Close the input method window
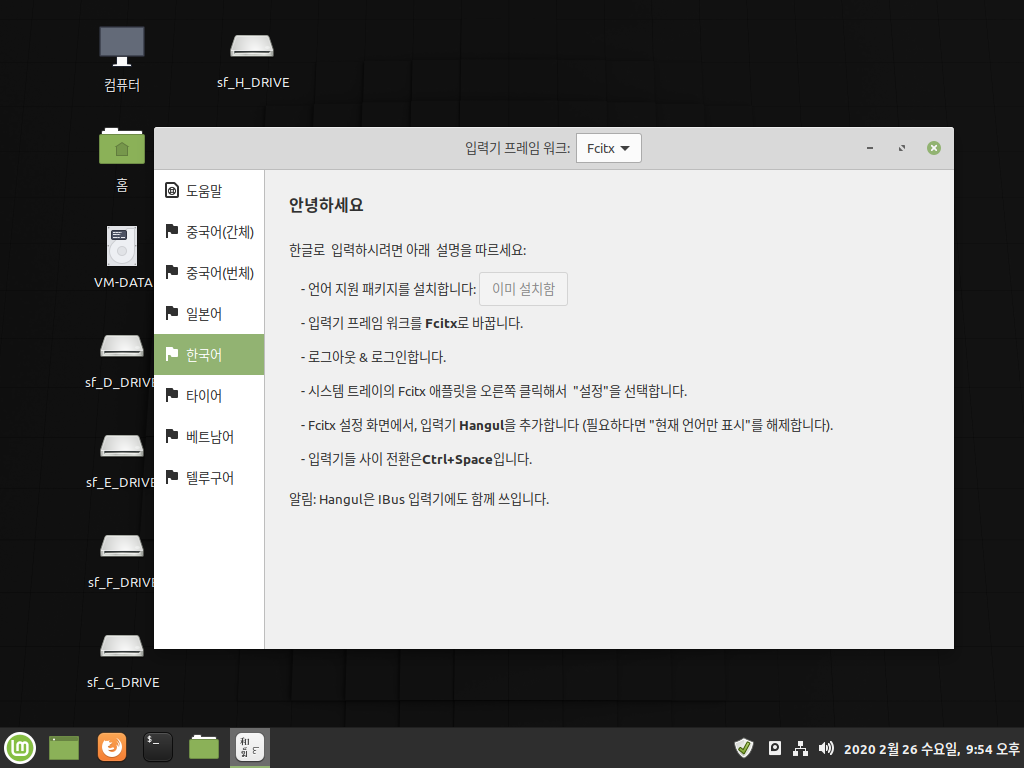Image resolution: width=1024 pixels, height=768 pixels. (934, 148)
